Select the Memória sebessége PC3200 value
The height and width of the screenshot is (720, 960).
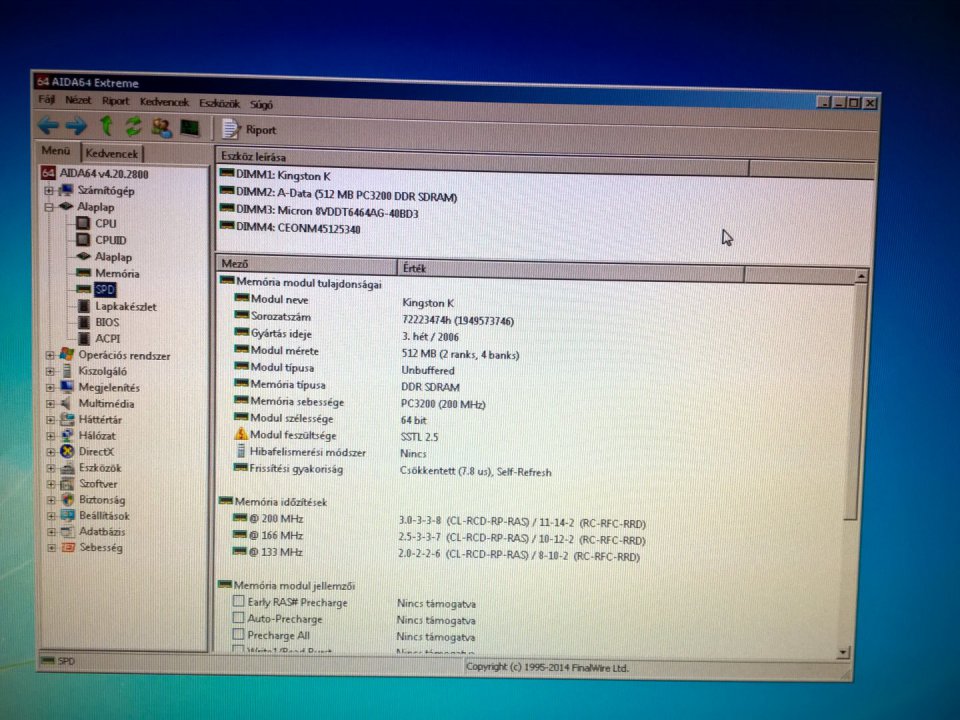pyautogui.click(x=443, y=404)
